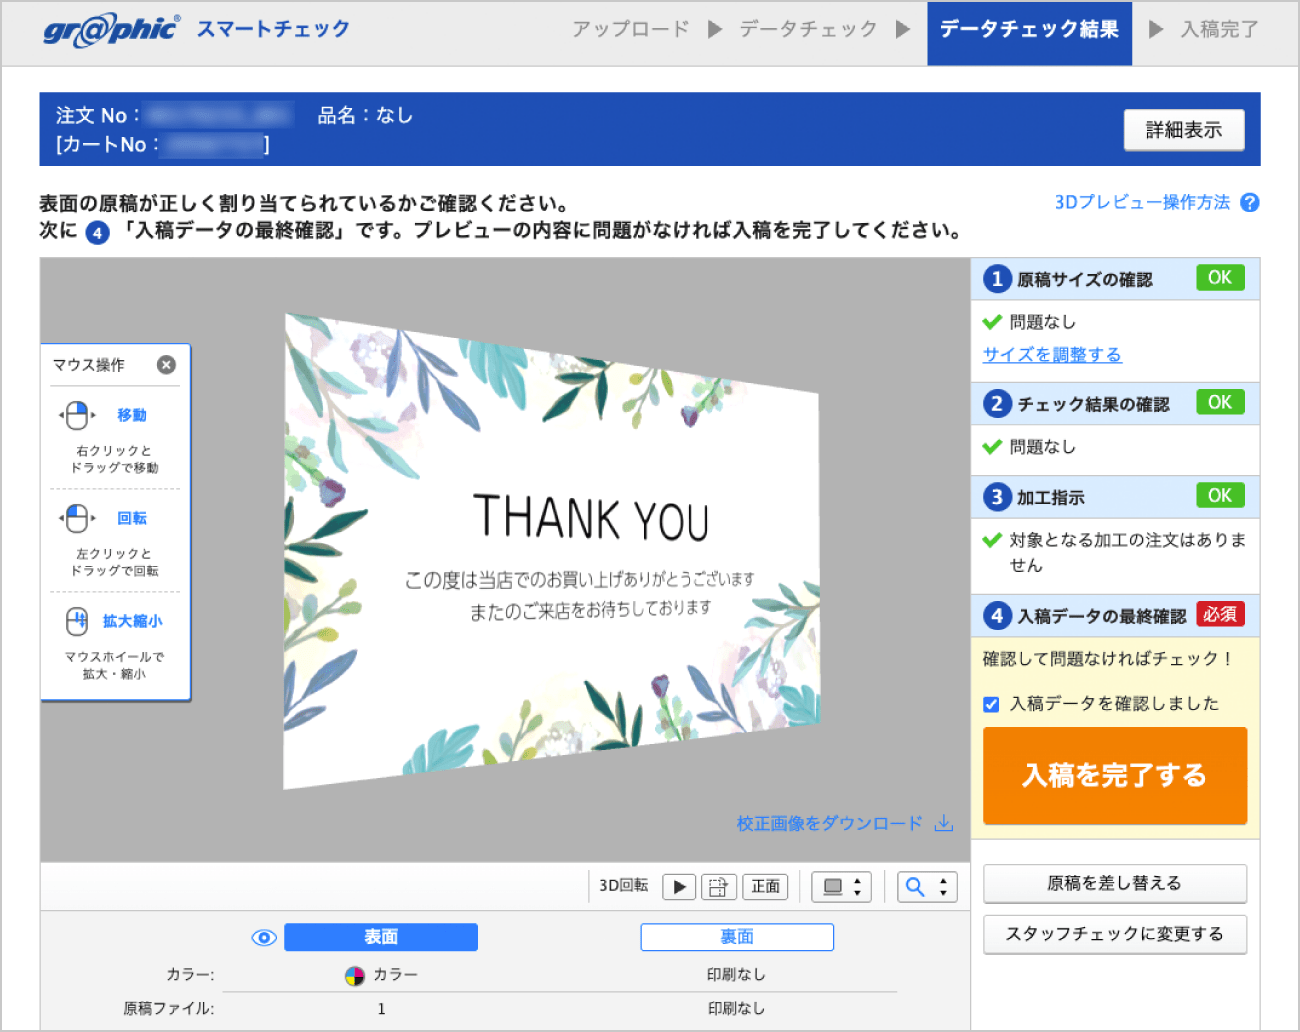
Task: Click the OK badge beside 加工指示
Action: [x=1220, y=495]
